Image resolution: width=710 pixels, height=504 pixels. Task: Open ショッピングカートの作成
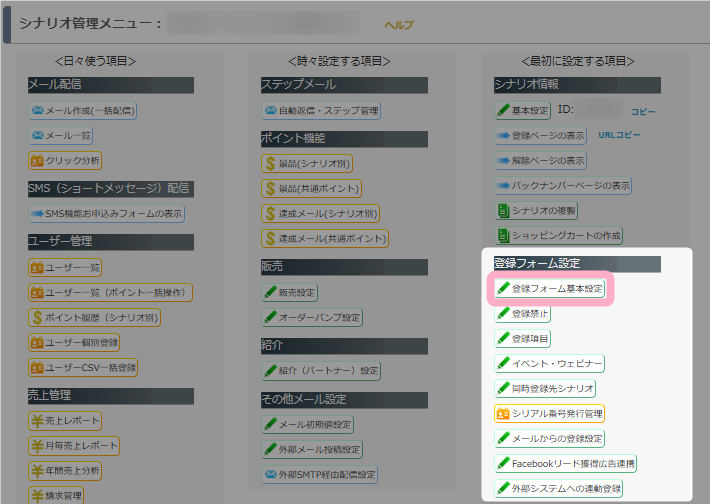[x=559, y=236]
